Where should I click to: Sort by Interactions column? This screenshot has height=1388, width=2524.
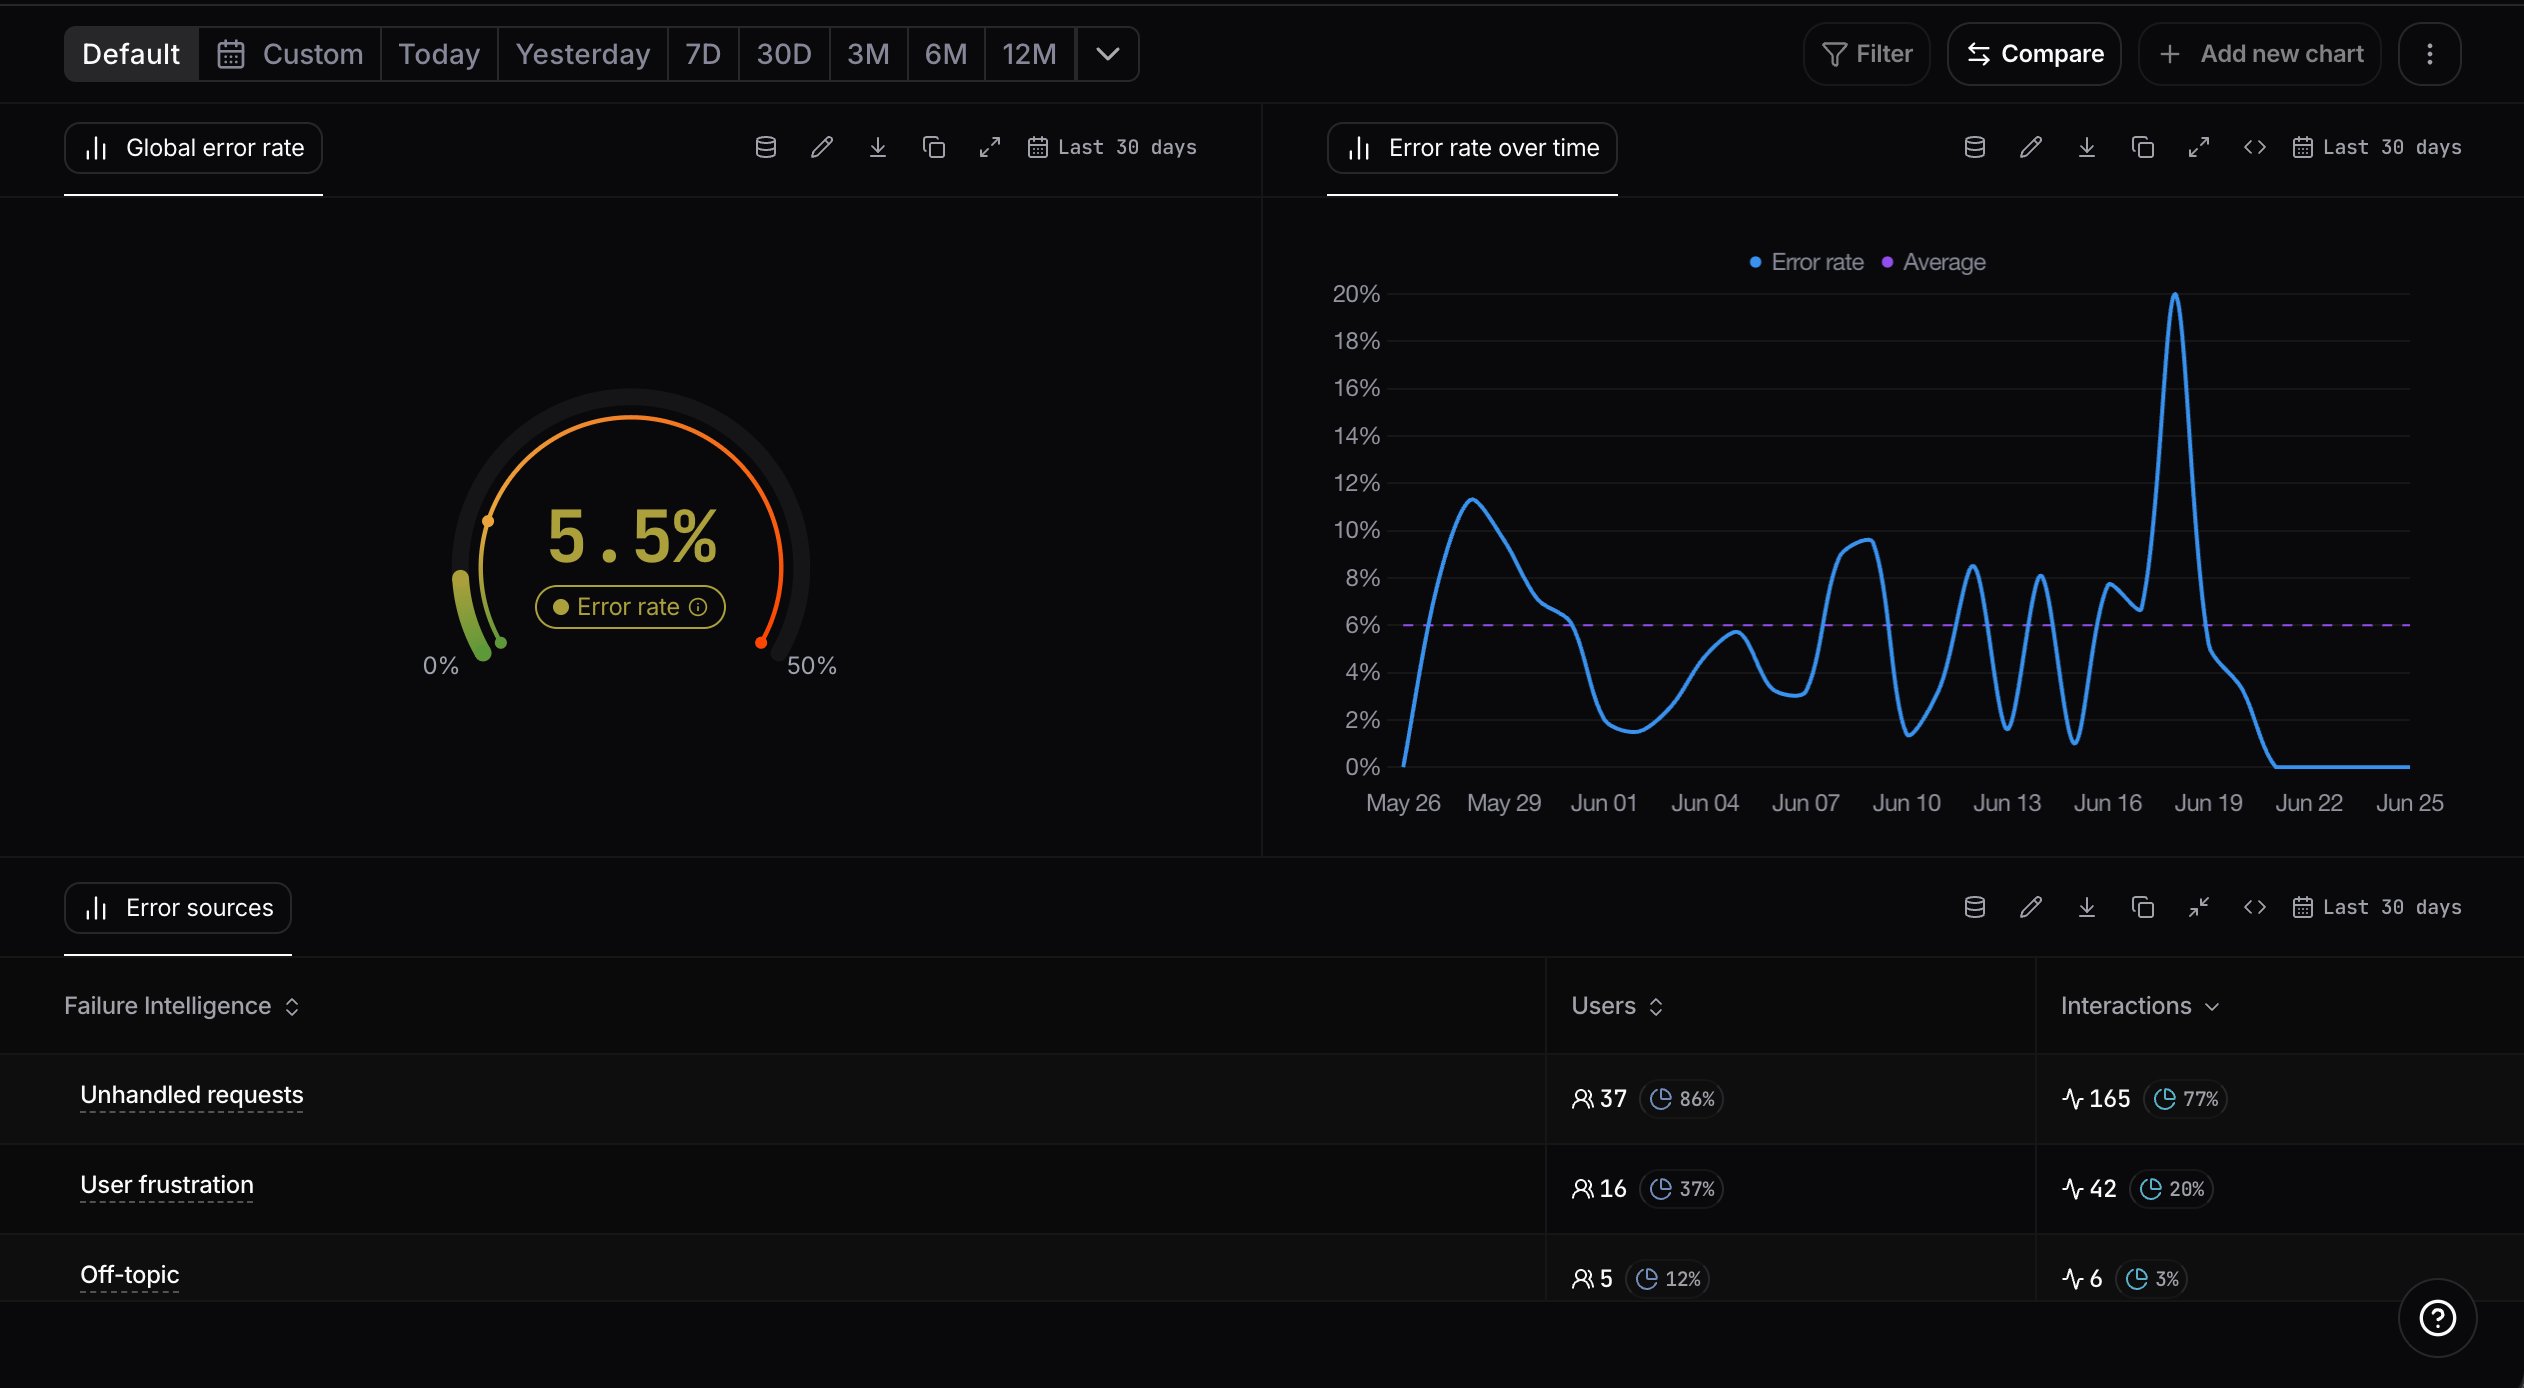pyautogui.click(x=2140, y=1006)
